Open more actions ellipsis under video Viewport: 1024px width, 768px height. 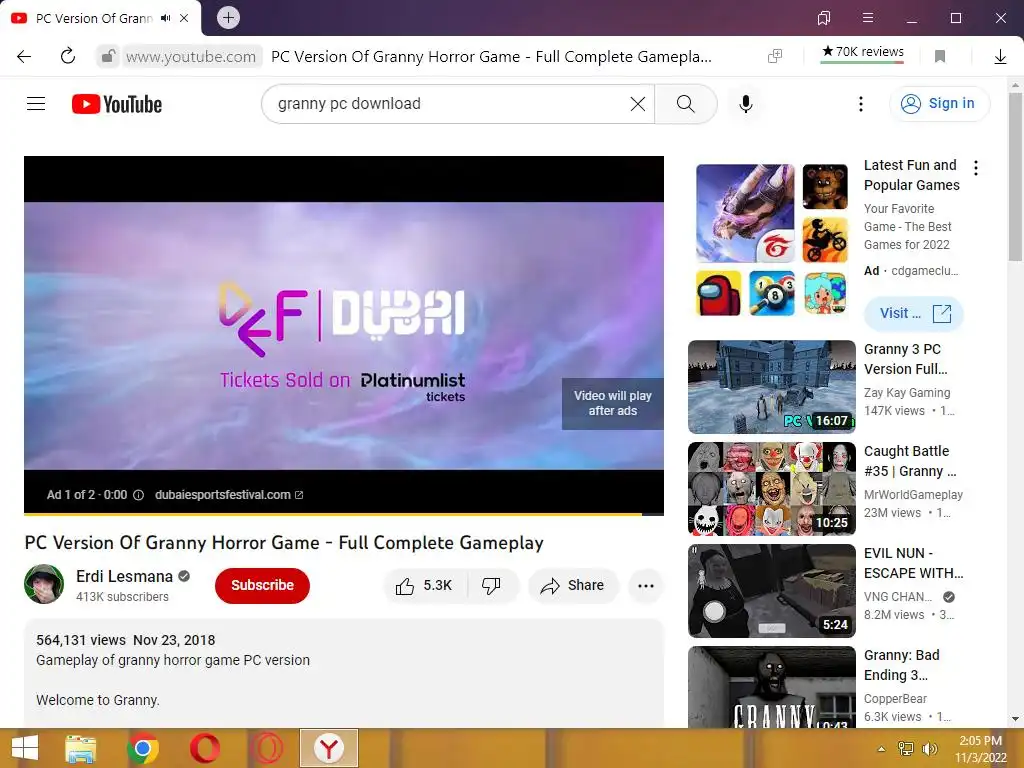pos(646,586)
